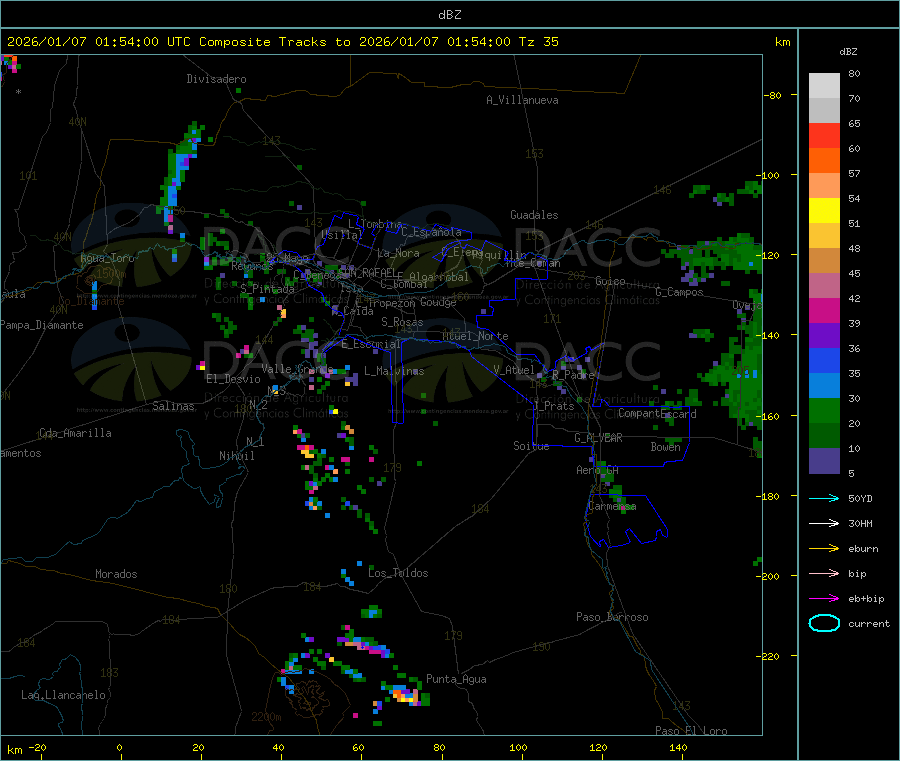The image size is (900, 761).
Task: Click the 'Punta_Agua' map label
Action: click(456, 679)
